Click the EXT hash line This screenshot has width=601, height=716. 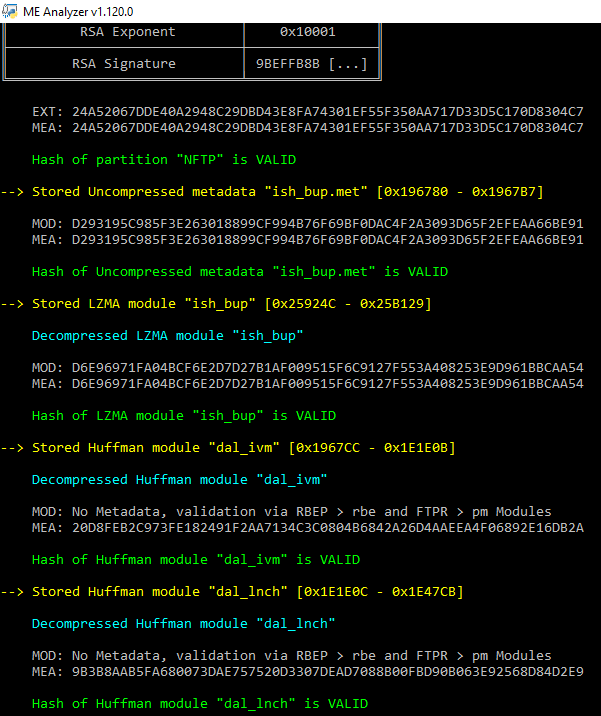307,111
